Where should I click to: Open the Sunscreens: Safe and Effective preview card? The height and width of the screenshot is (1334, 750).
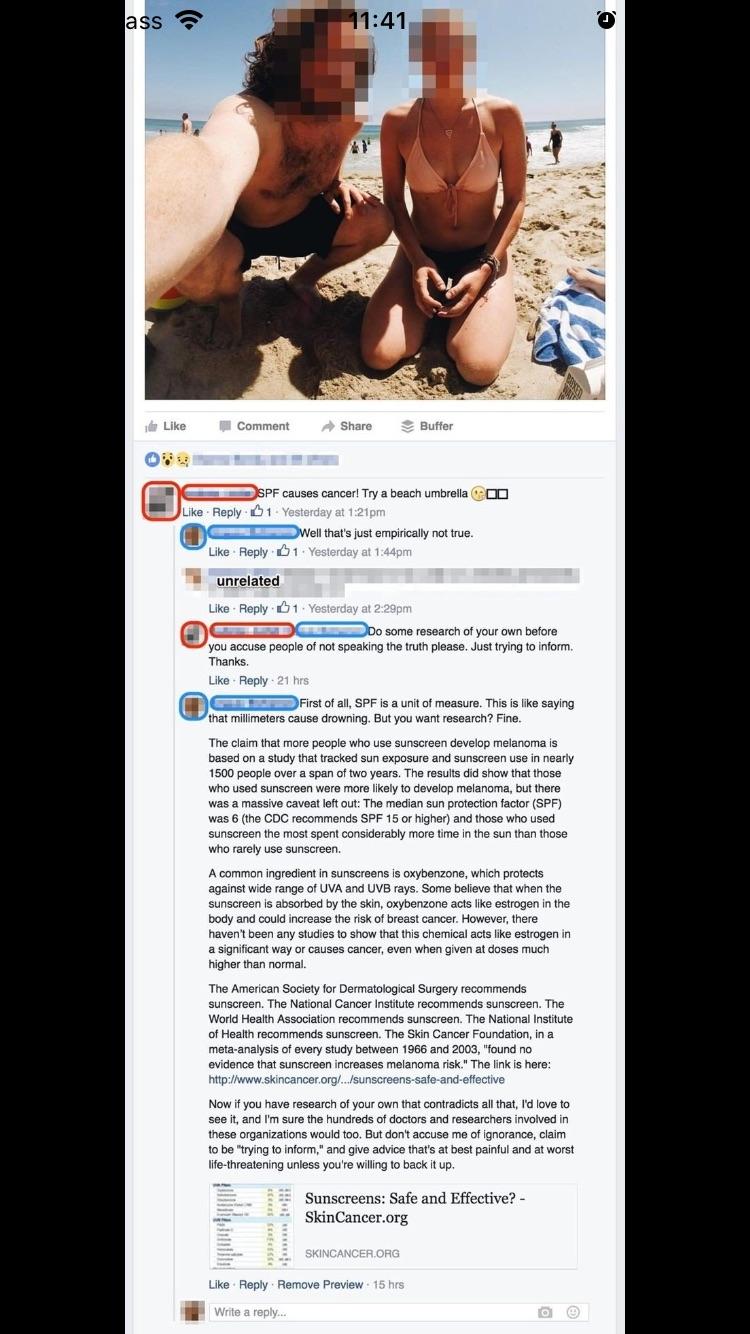393,1226
